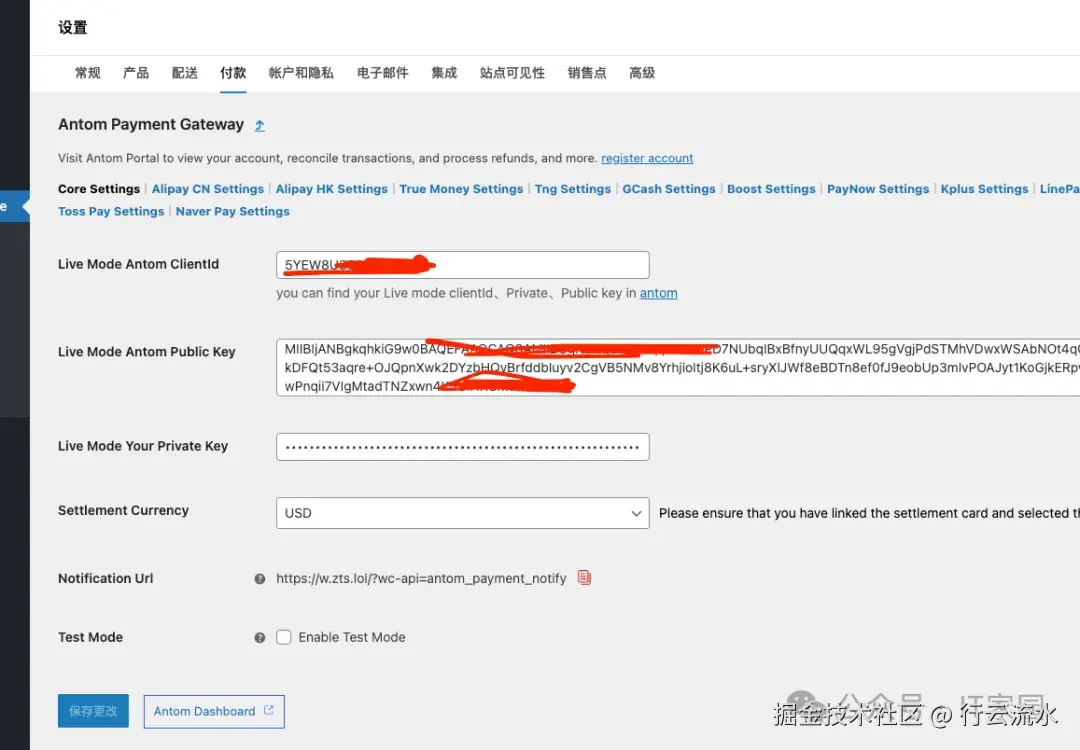
Task: Click the help icon next to Notification Url
Action: point(259,578)
